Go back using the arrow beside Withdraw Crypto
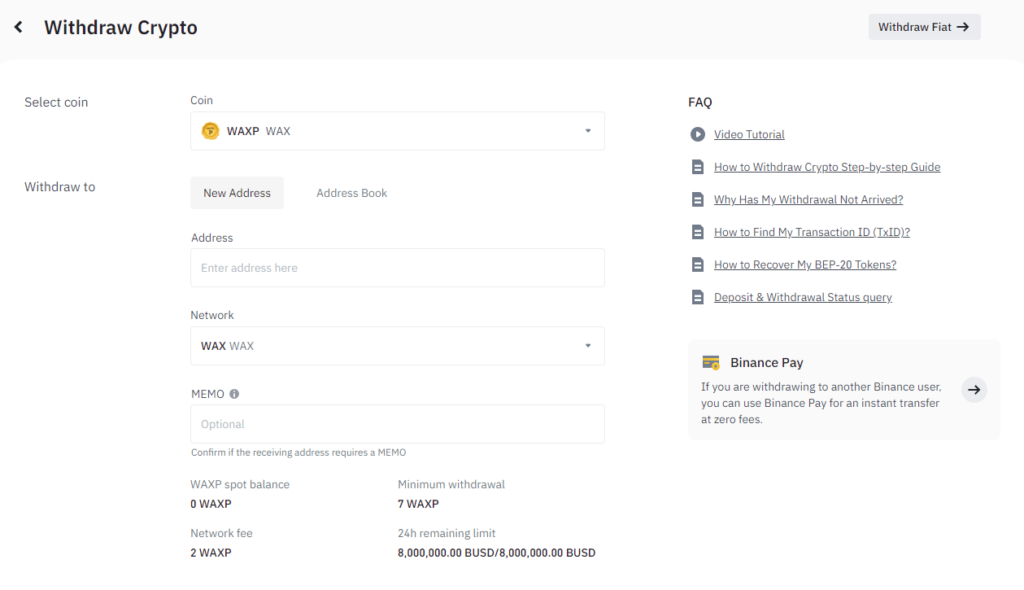 tap(18, 27)
